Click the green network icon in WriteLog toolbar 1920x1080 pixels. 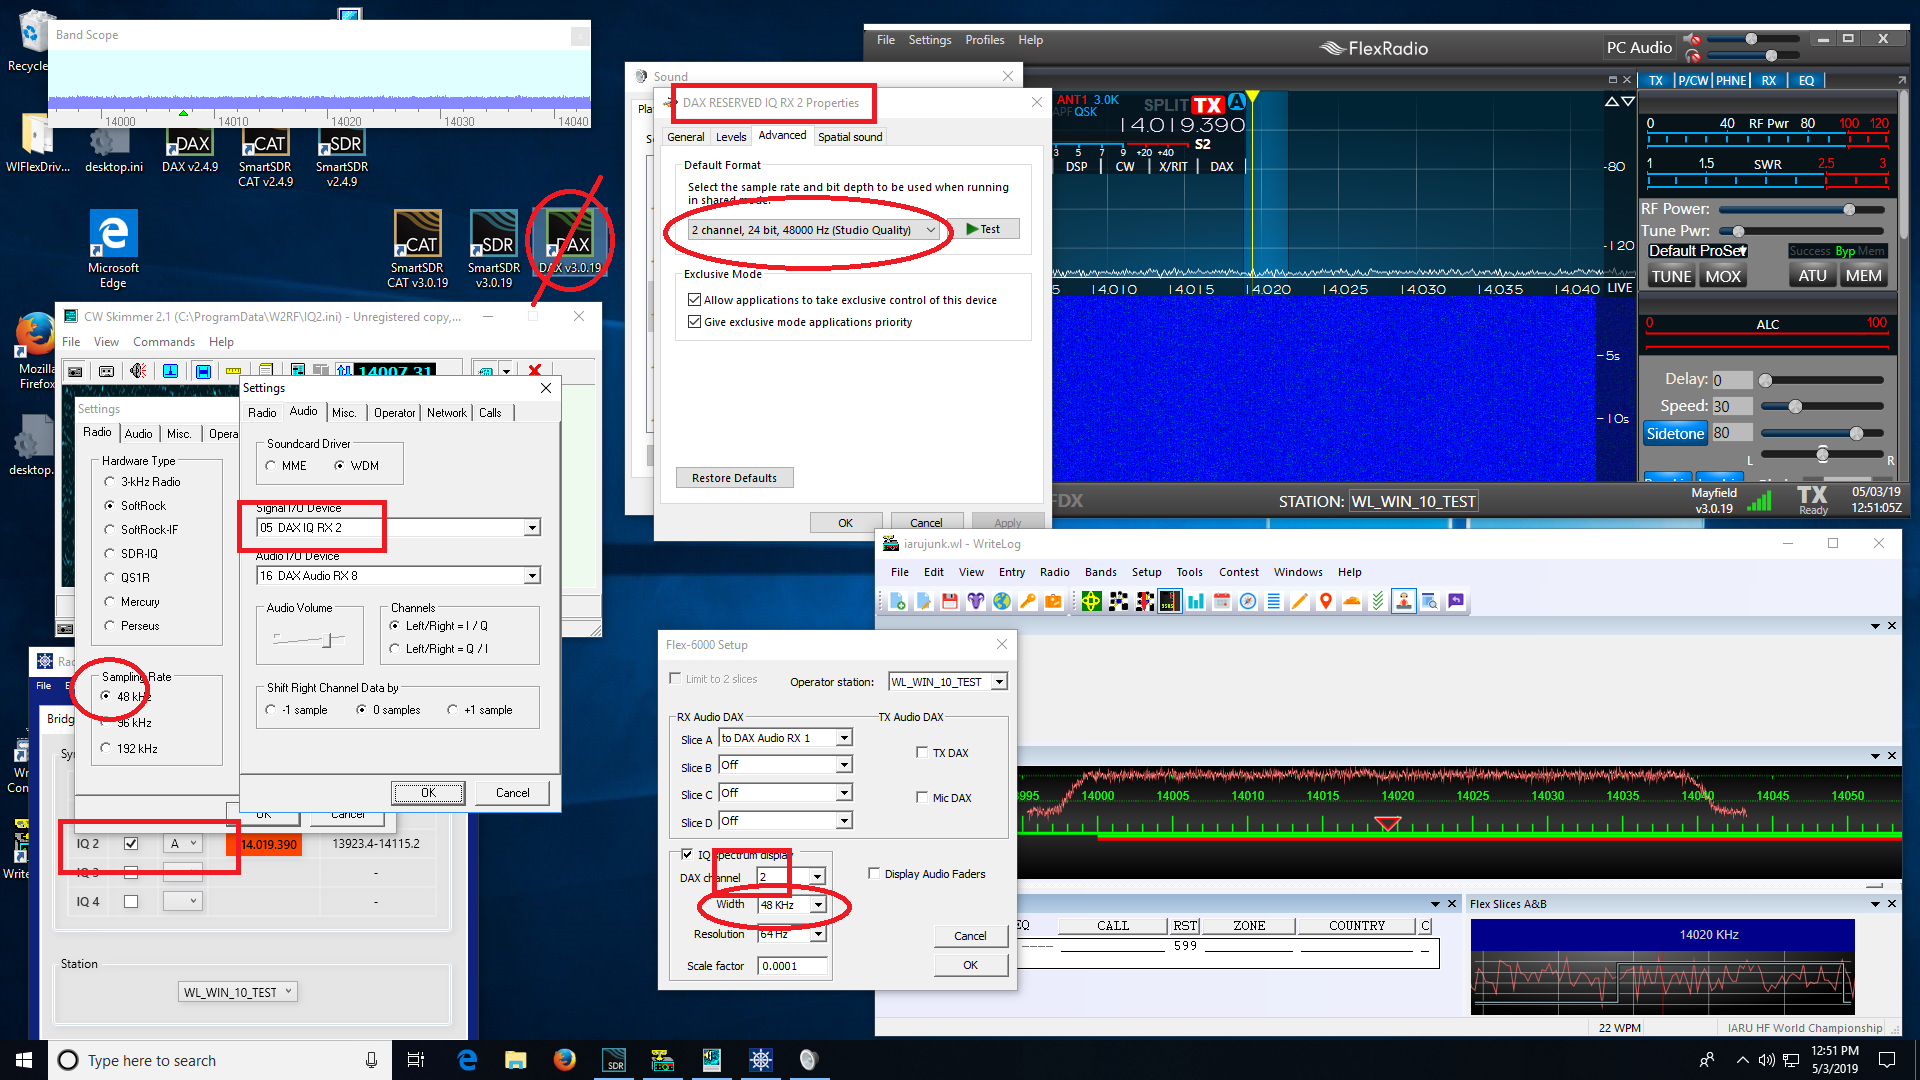click(x=1091, y=601)
